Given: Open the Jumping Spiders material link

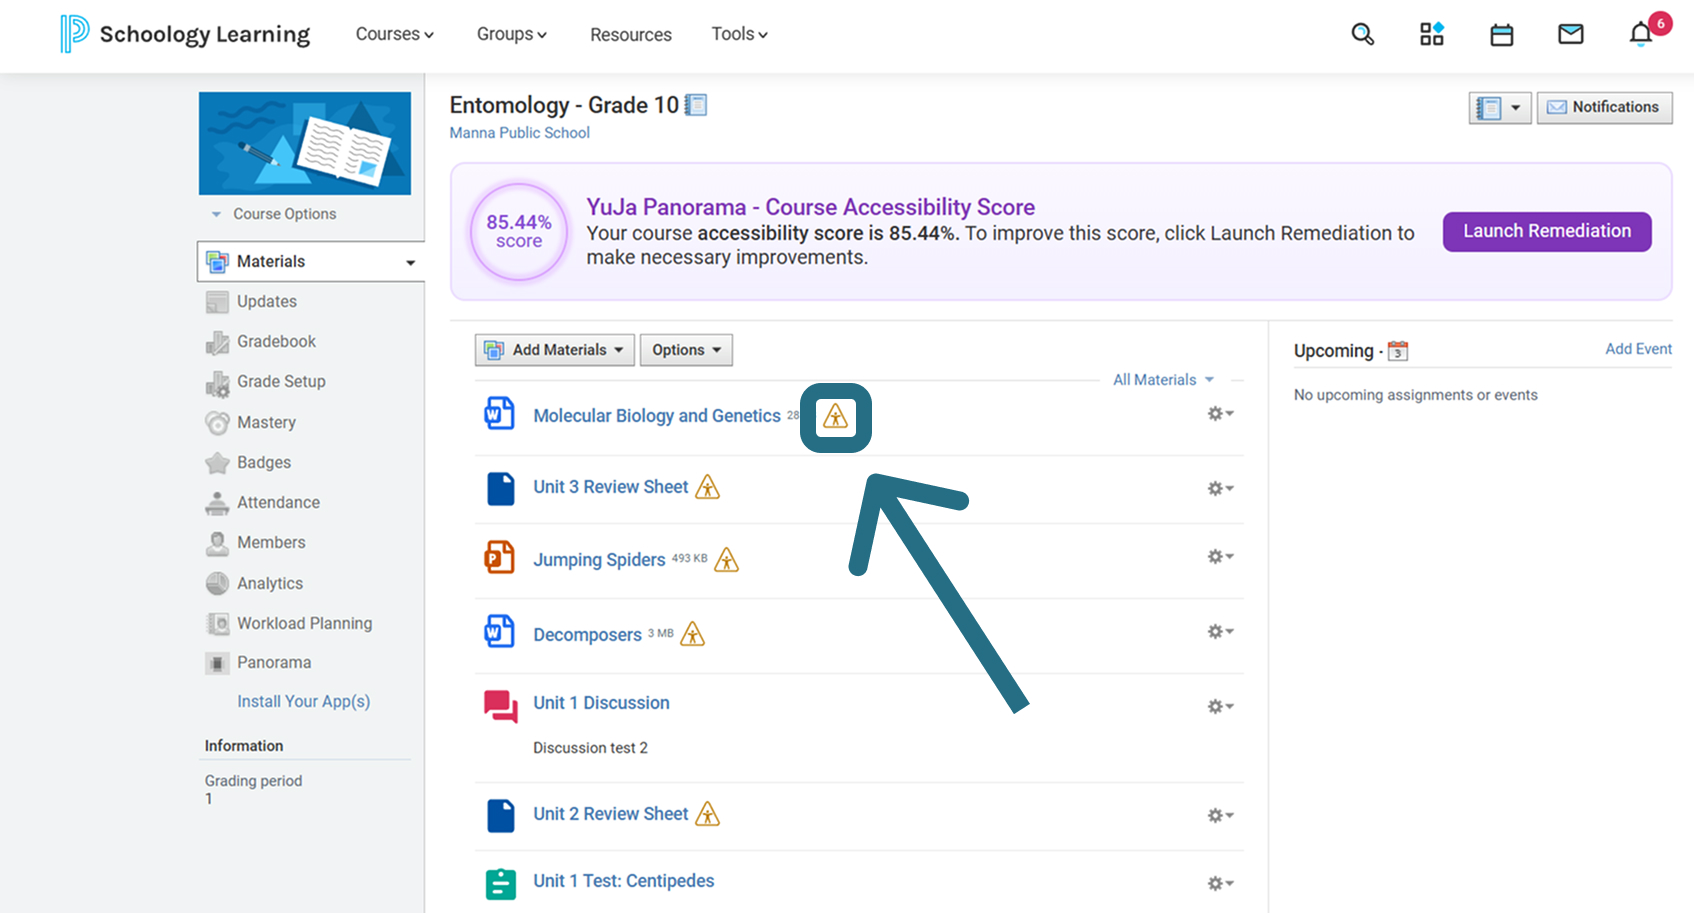Looking at the screenshot, I should 599,559.
